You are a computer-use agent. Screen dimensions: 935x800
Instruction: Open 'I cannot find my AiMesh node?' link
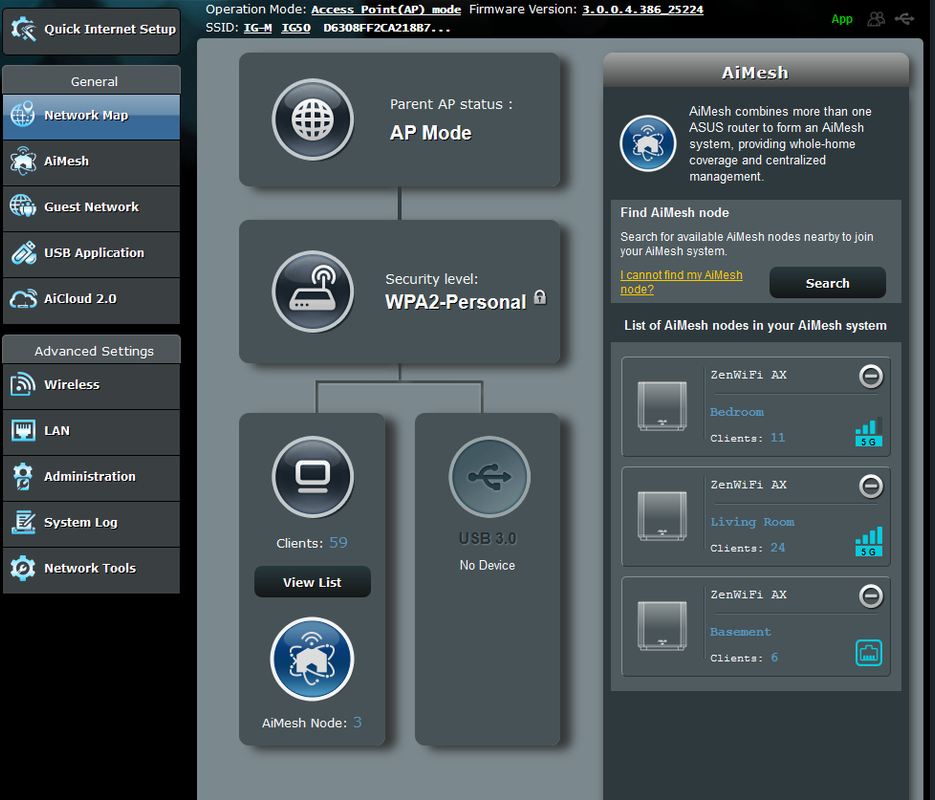tap(681, 283)
